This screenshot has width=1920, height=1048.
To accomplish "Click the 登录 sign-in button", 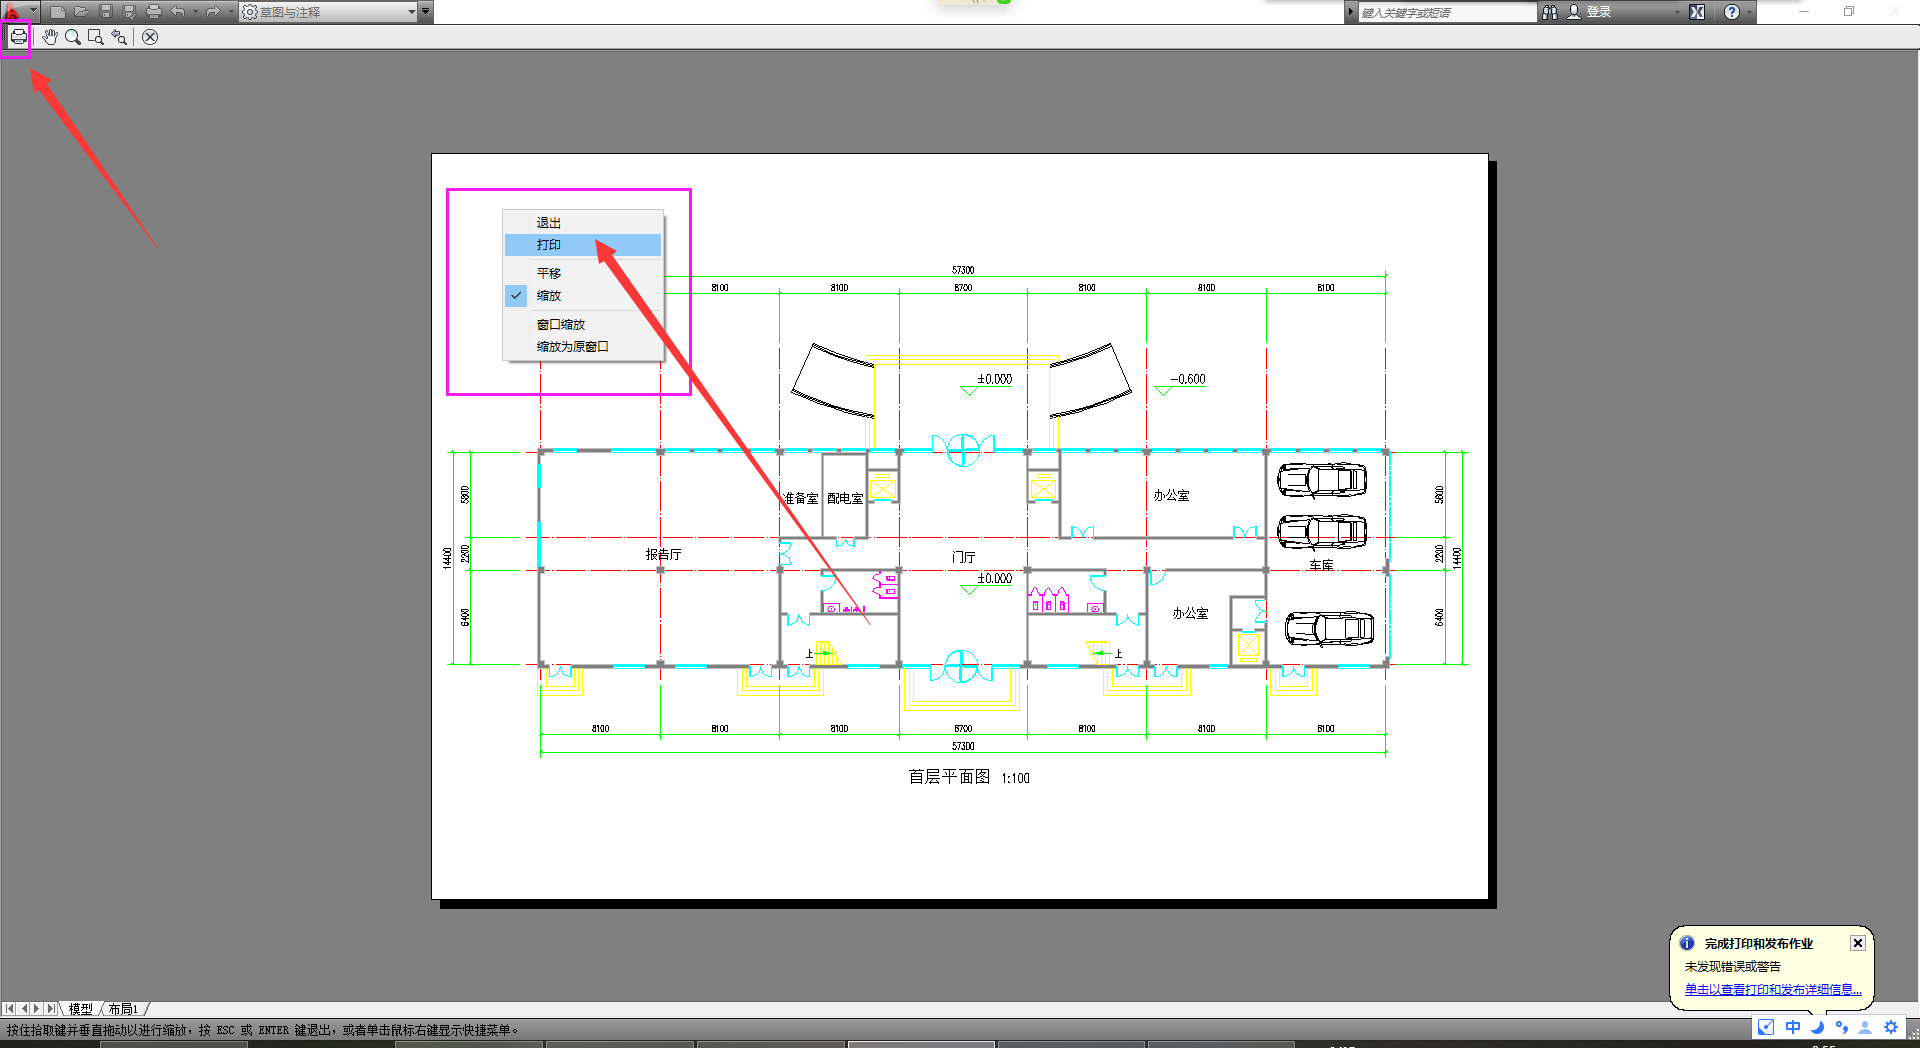I will point(1598,12).
